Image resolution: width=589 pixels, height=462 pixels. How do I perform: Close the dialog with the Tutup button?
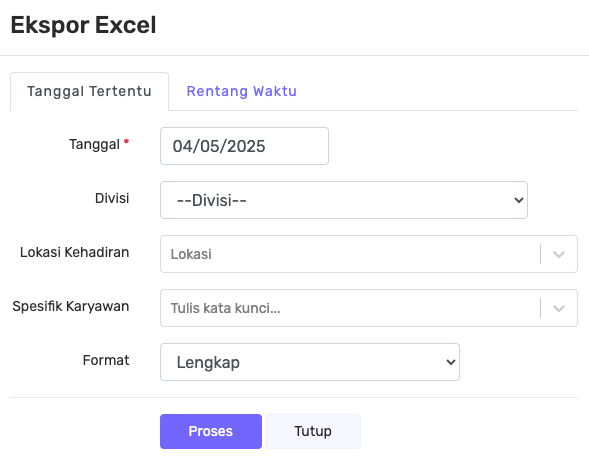[x=313, y=431]
